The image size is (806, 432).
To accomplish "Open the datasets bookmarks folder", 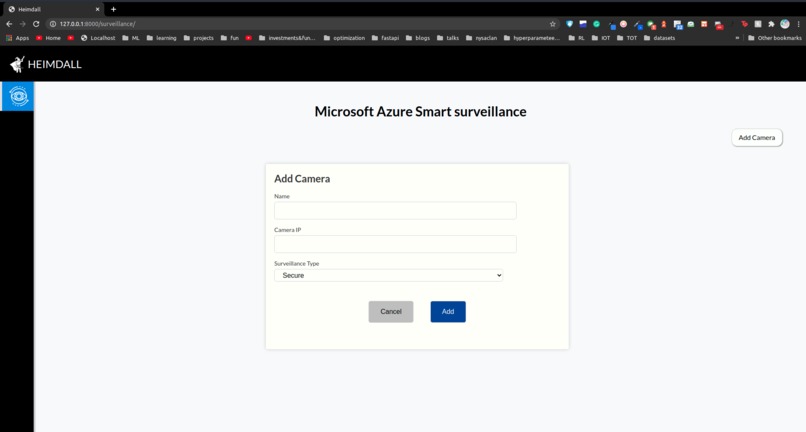I will pos(660,38).
